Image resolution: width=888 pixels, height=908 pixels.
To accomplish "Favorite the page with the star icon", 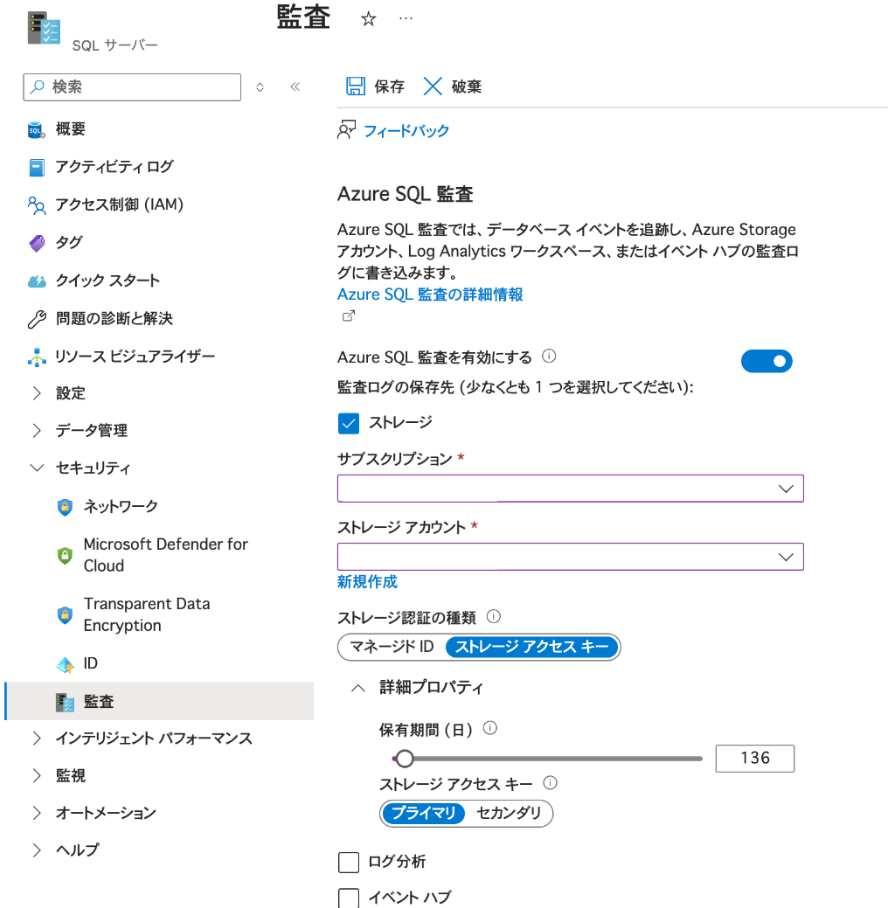I will [x=368, y=19].
